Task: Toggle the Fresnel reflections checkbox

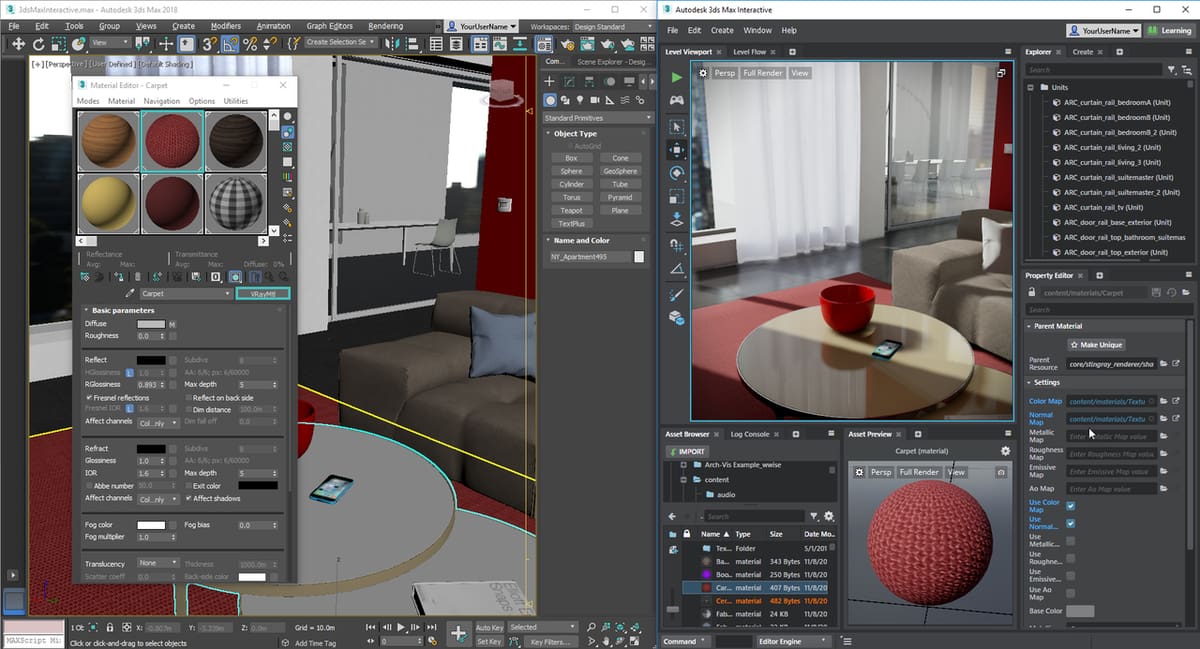Action: pyautogui.click(x=90, y=398)
